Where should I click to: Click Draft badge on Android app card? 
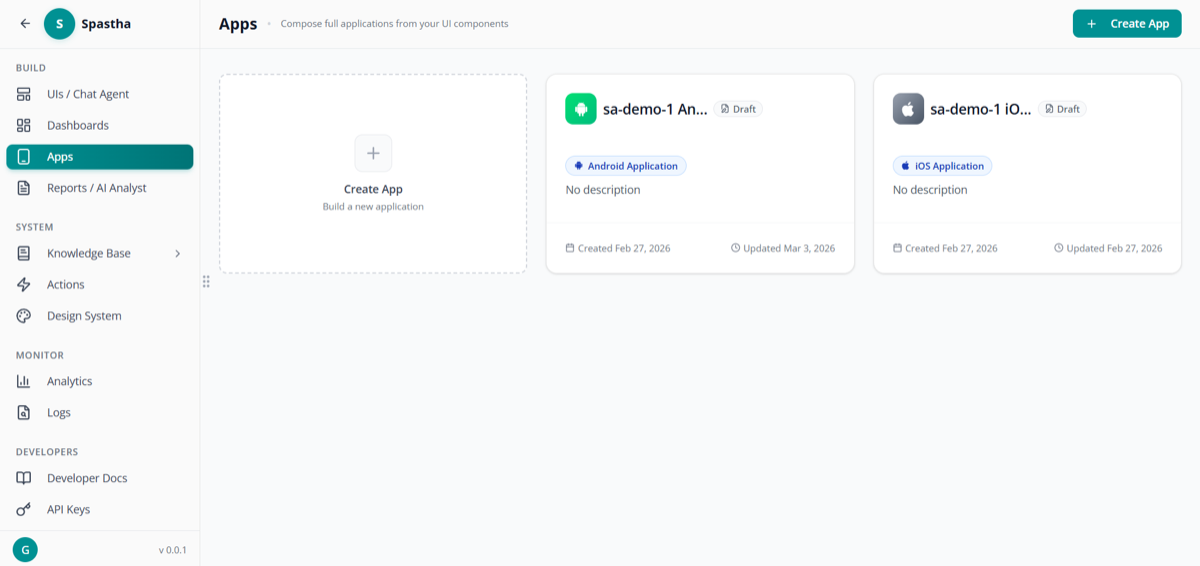(738, 109)
